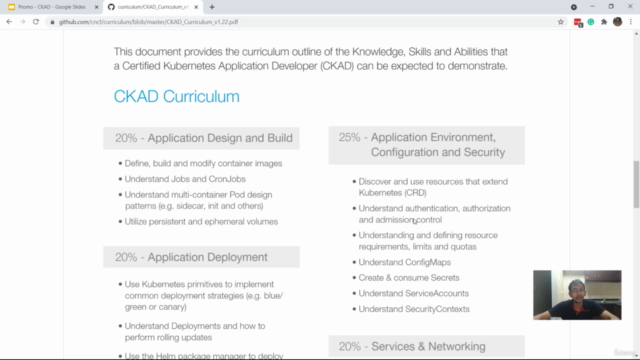Open Chrome's three-dot menu
Screen dimensions: 640x360
point(631,22)
